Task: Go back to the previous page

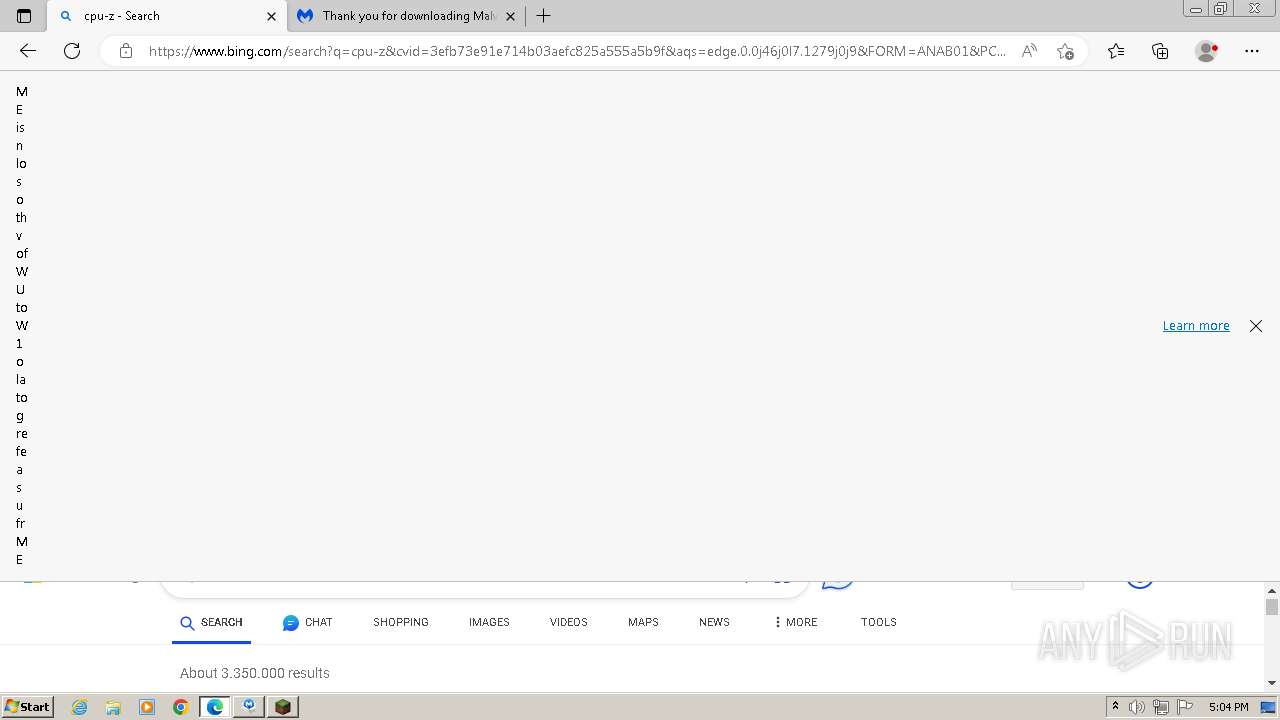Action: pos(28,51)
